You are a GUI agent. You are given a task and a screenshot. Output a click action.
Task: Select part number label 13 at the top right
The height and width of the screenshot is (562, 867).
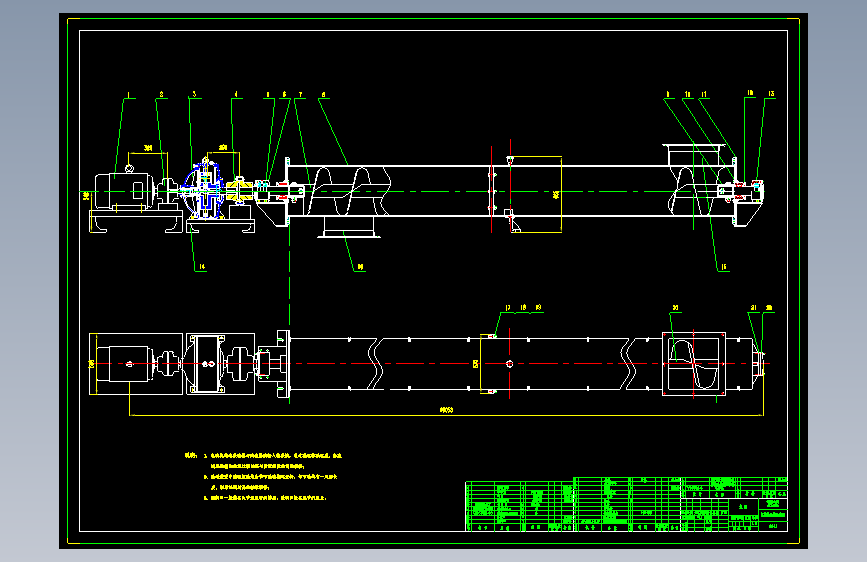pos(771,94)
